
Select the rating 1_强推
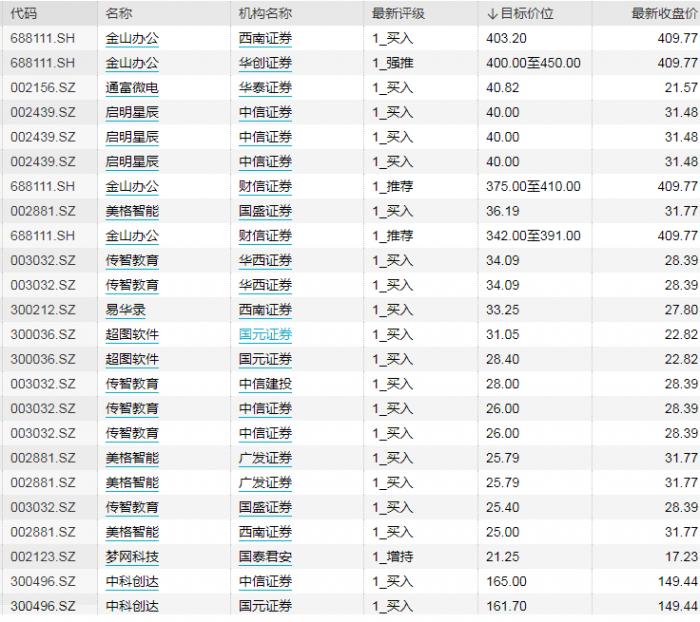click(393, 63)
